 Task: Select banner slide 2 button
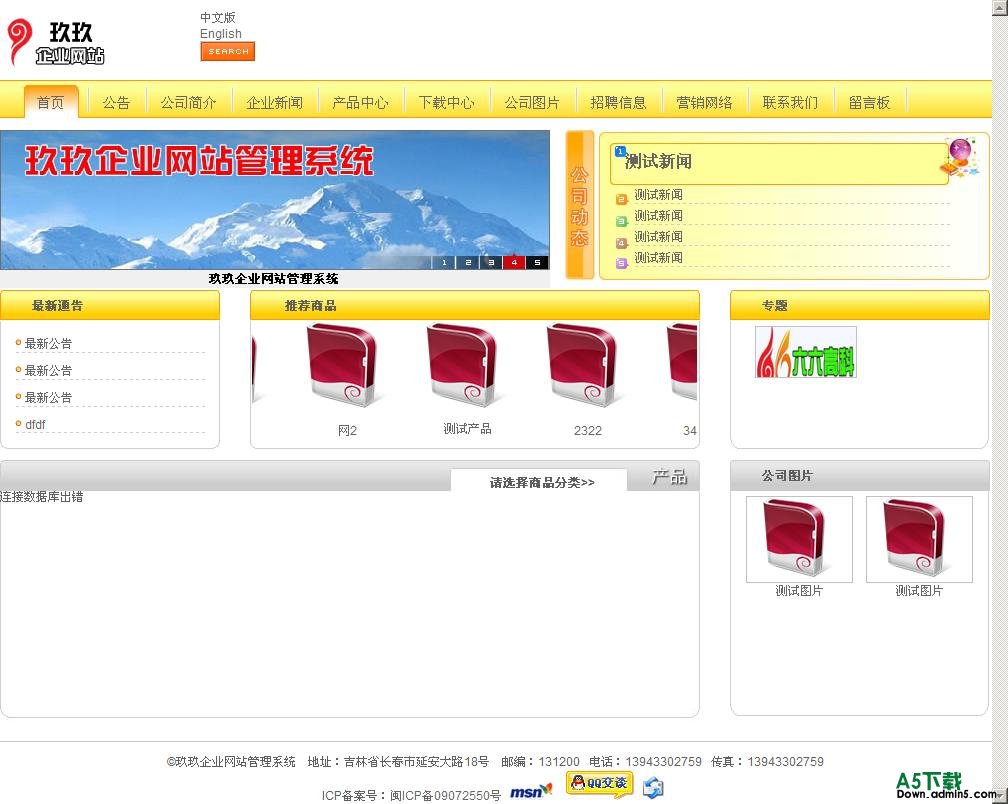[467, 262]
